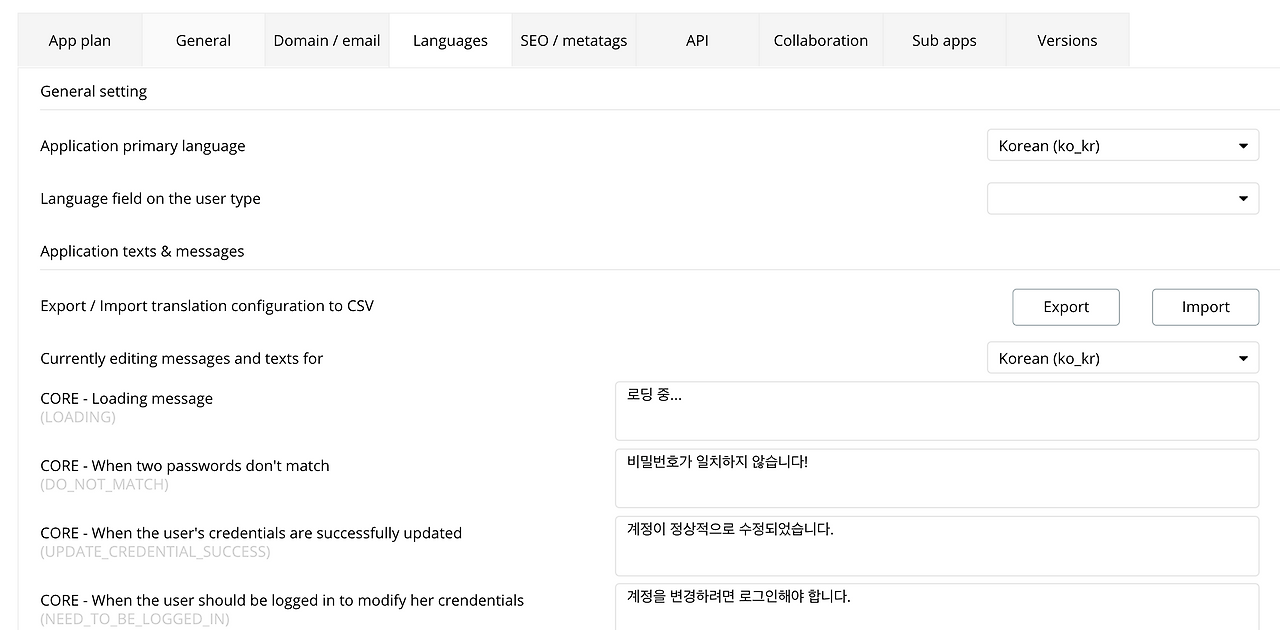Open the Sub apps tab

(x=944, y=40)
